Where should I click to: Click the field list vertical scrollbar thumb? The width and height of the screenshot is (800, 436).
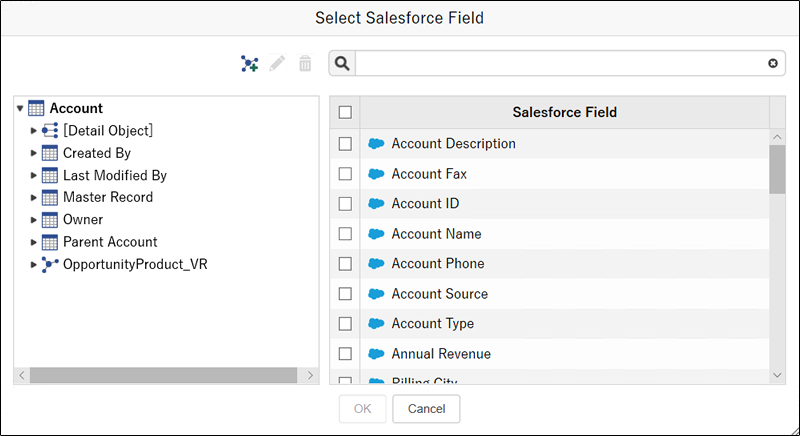pos(777,169)
